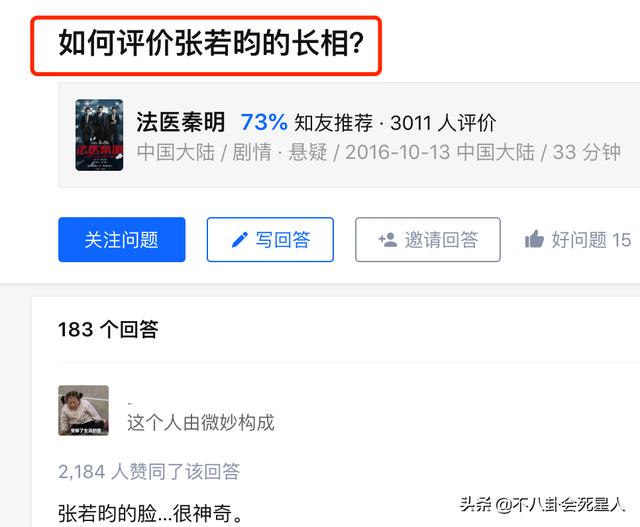Click the 73% 知友推荐 rating
Screen dimensions: 640x527
coord(307,122)
